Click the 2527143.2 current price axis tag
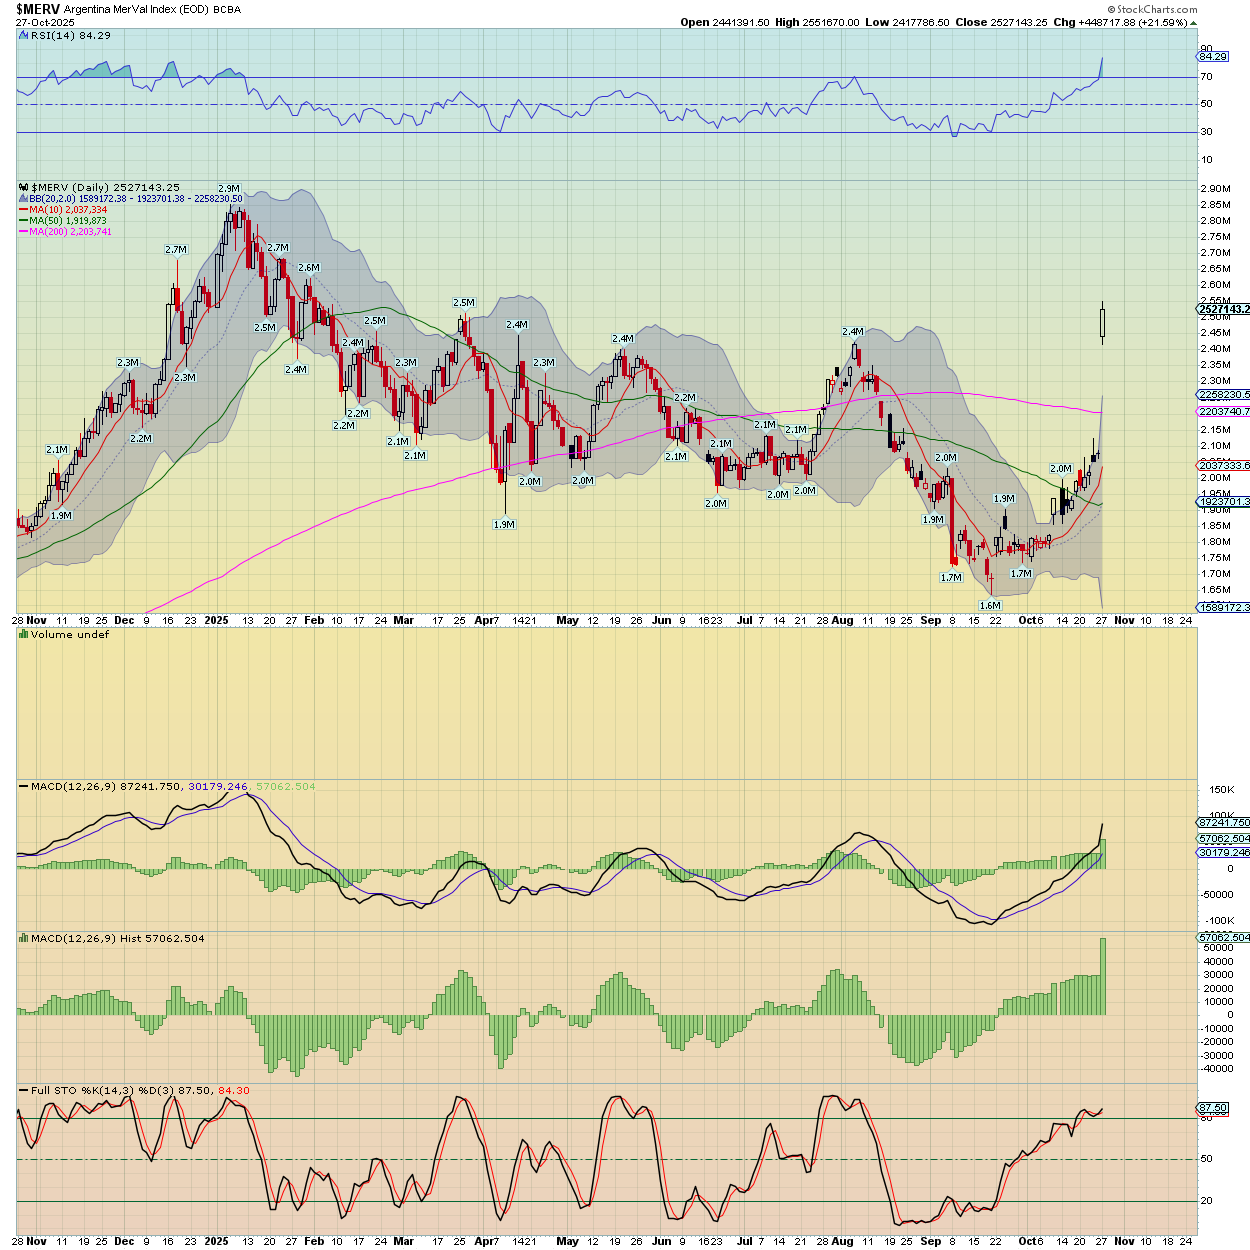 1224,309
